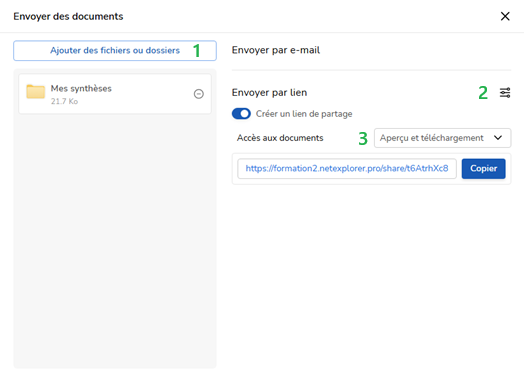
Task: Click Accès aux documents label
Action: (280, 138)
